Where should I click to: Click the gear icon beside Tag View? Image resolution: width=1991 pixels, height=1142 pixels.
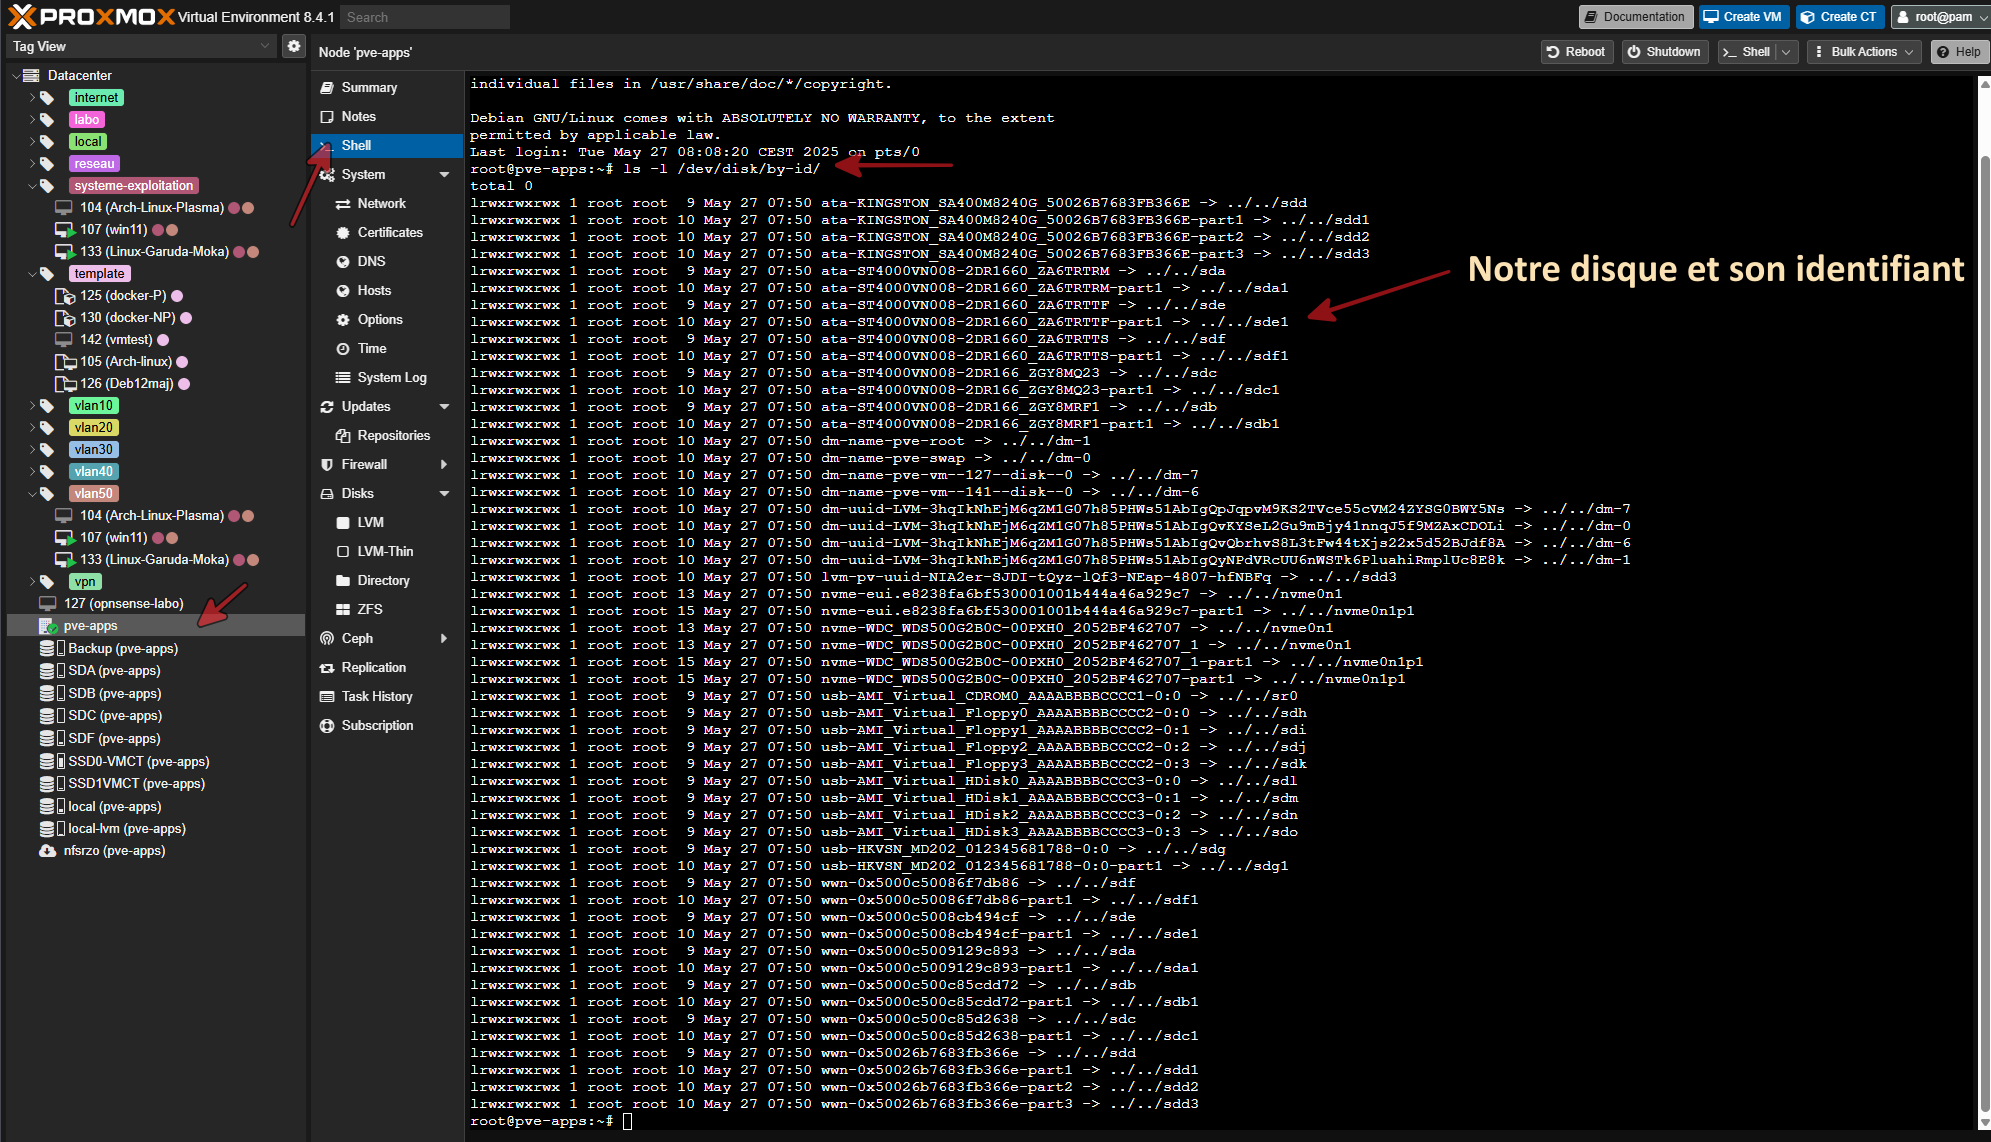(x=293, y=46)
